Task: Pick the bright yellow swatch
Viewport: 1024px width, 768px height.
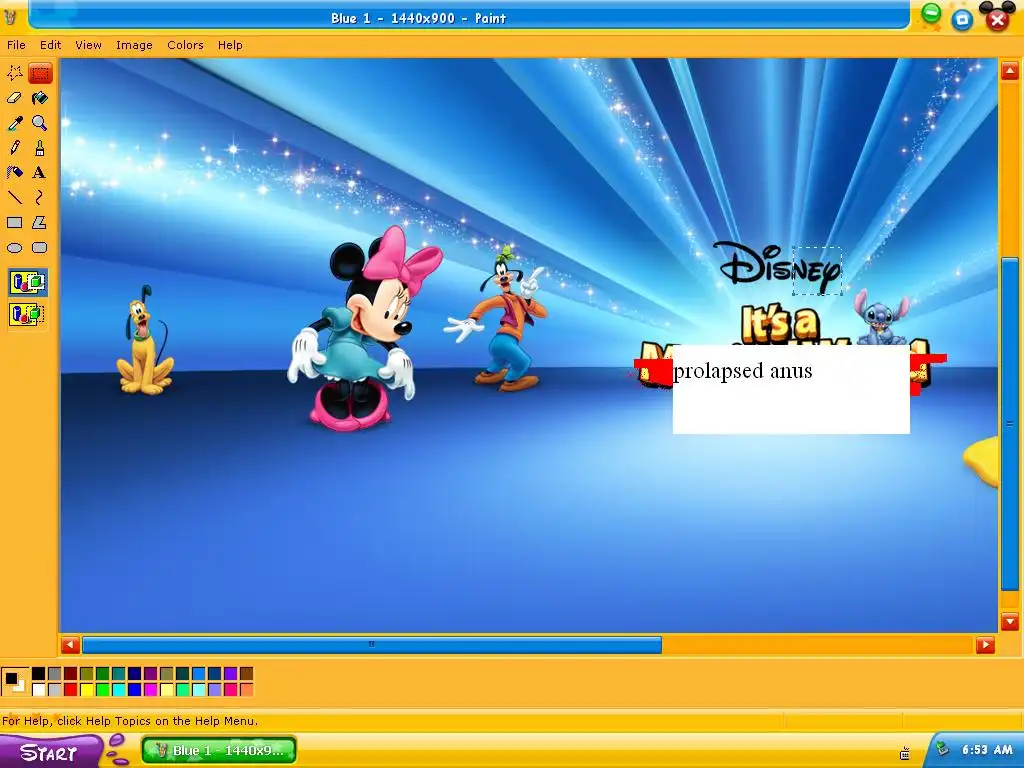Action: click(86, 690)
